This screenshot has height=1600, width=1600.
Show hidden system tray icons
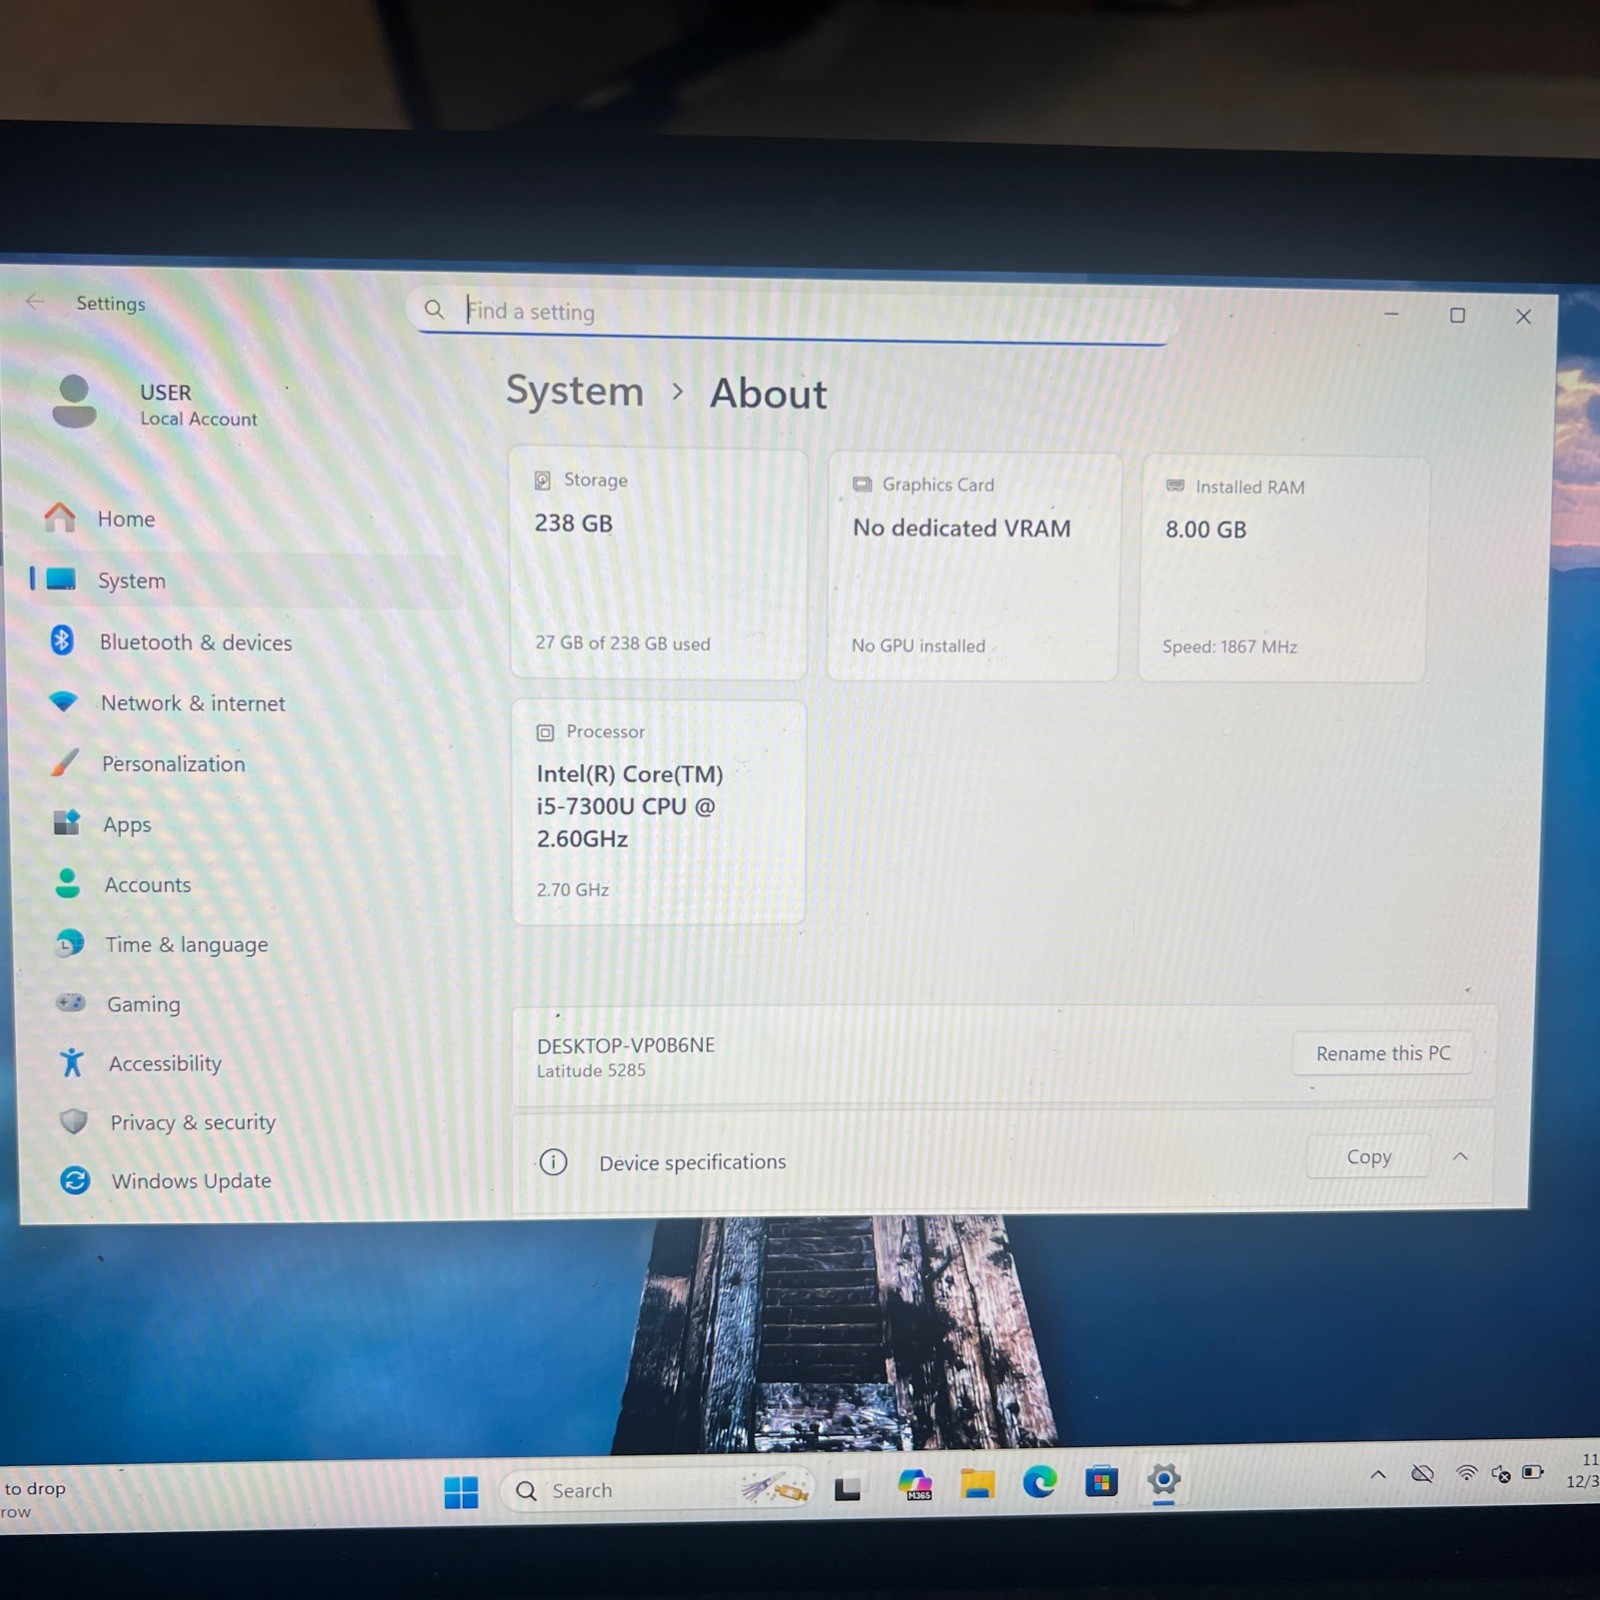coord(1378,1474)
